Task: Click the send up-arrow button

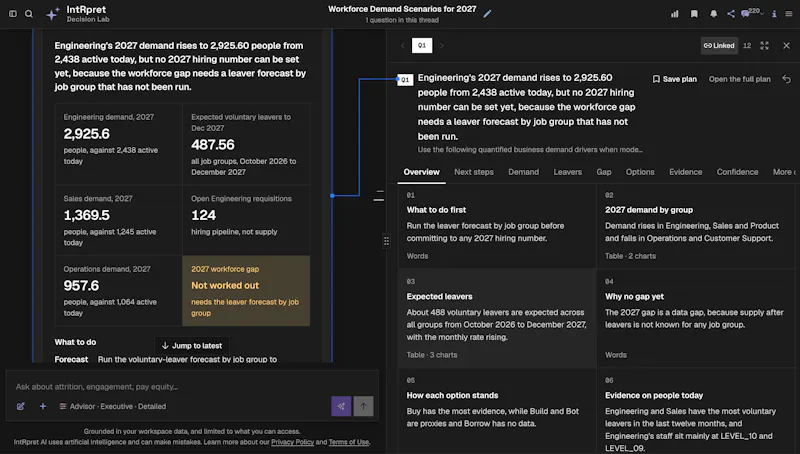Action: 363,406
